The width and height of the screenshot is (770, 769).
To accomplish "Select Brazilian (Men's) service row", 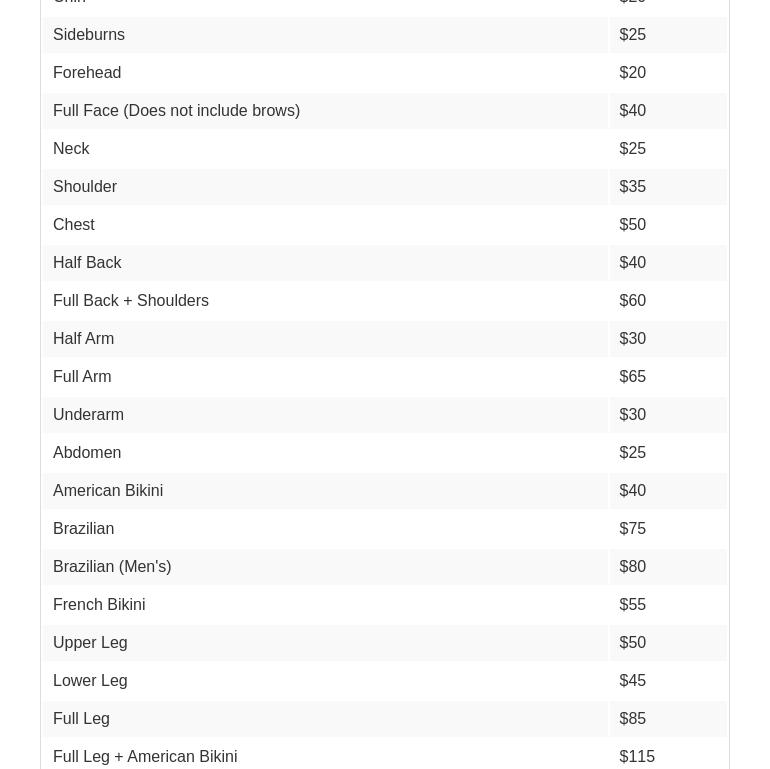I will click(x=112, y=567).
